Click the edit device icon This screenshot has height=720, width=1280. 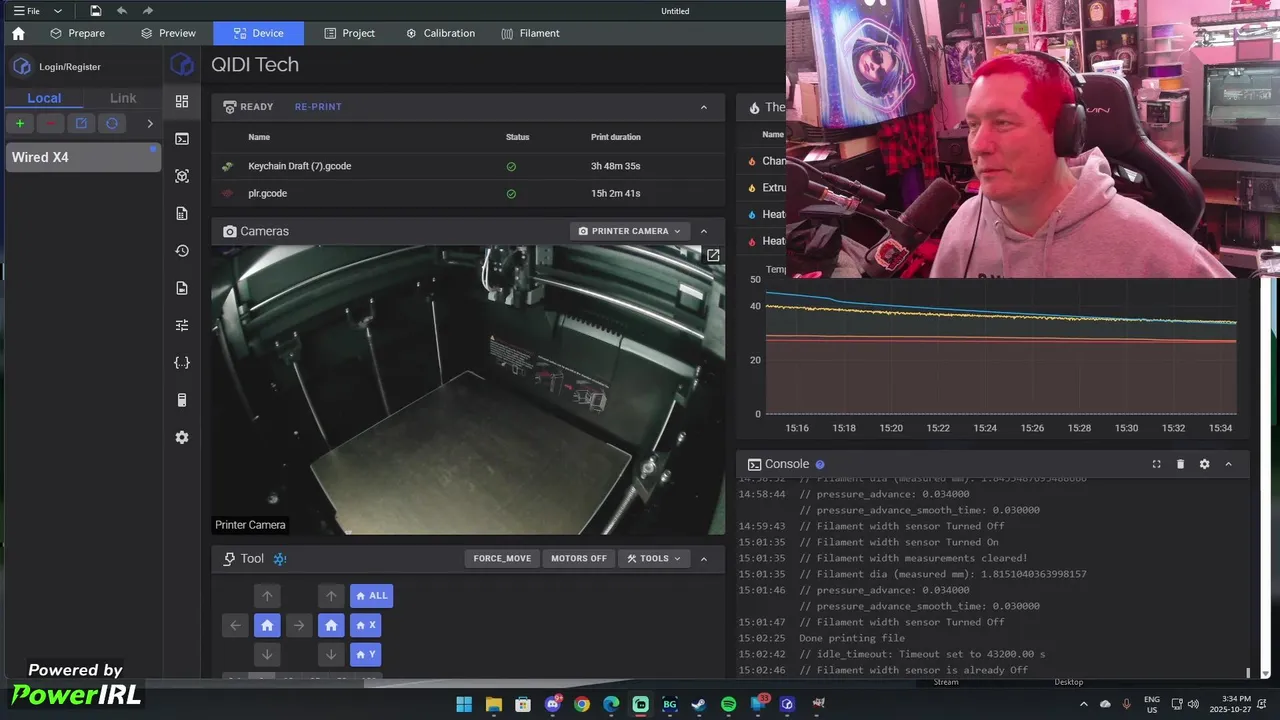point(81,123)
